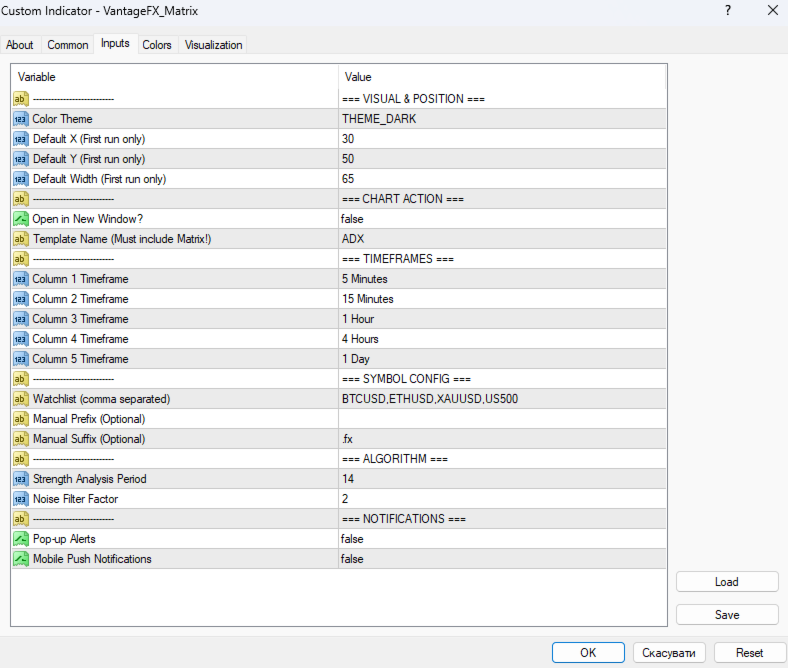The height and width of the screenshot is (668, 788).
Task: Save inputs with the Save button
Action: coord(727,615)
